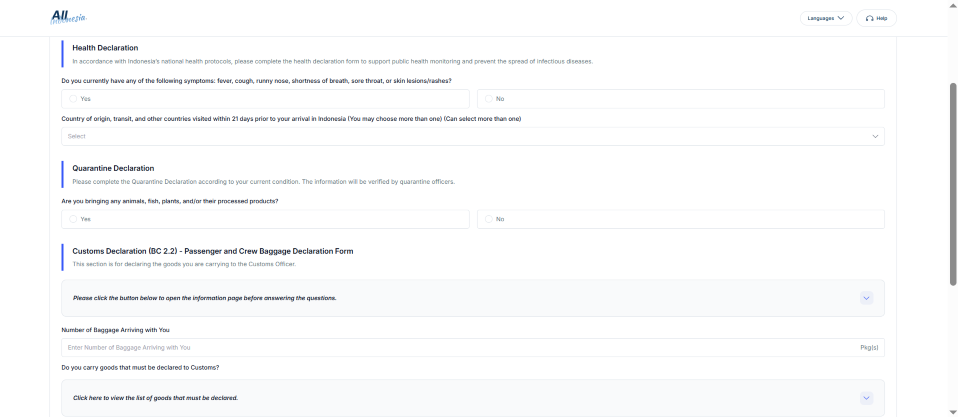Open the countries visited Select dropdown
The width and height of the screenshot is (958, 417).
472,136
